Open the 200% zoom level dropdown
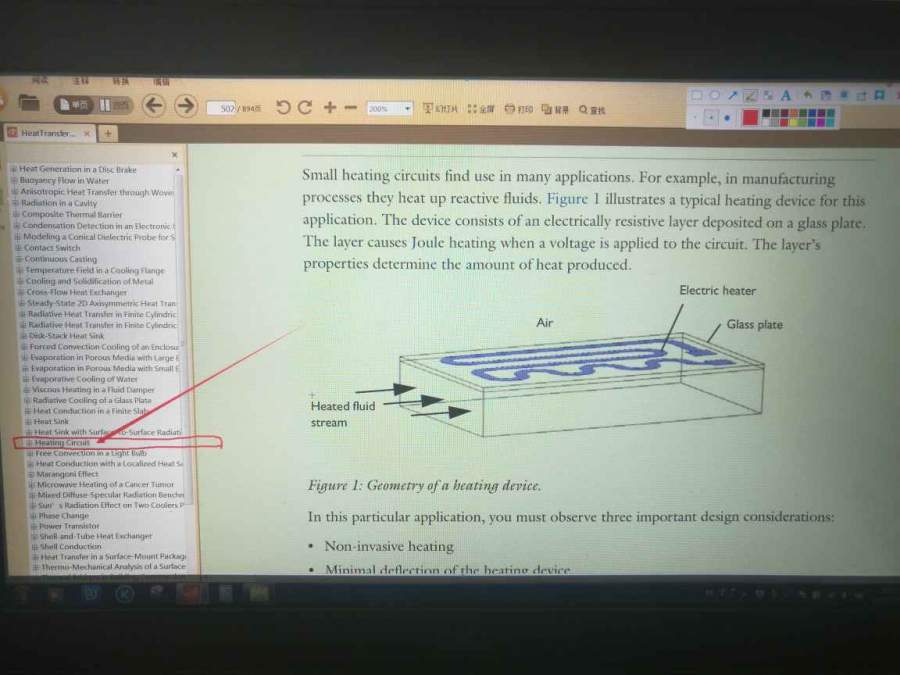 point(407,108)
